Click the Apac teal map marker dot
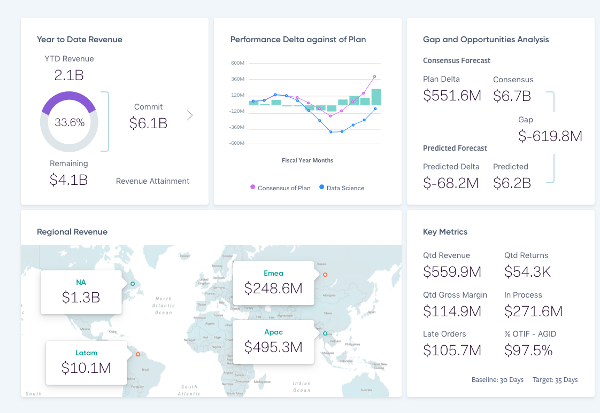Viewport: 600px width, 413px height. 325,331
